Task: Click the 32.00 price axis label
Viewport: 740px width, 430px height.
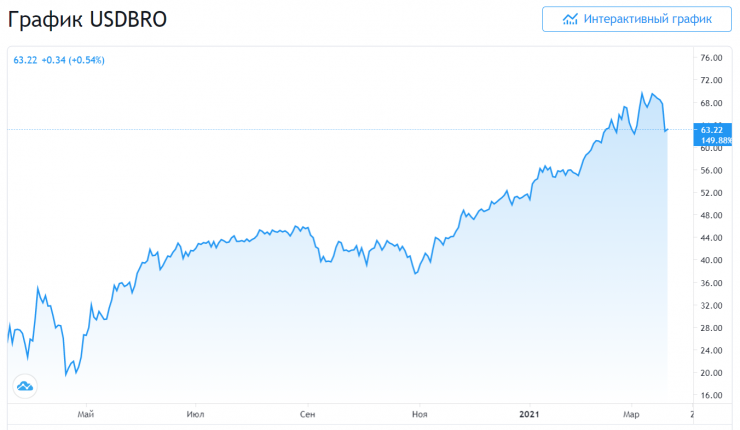Action: tap(712, 305)
